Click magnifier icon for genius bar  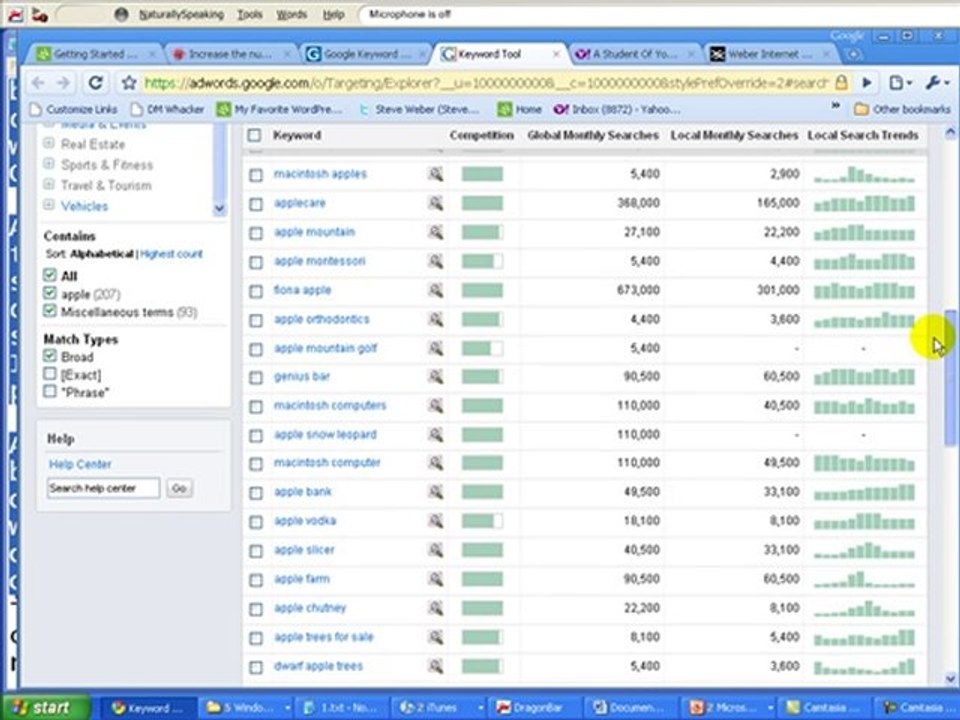click(x=435, y=377)
